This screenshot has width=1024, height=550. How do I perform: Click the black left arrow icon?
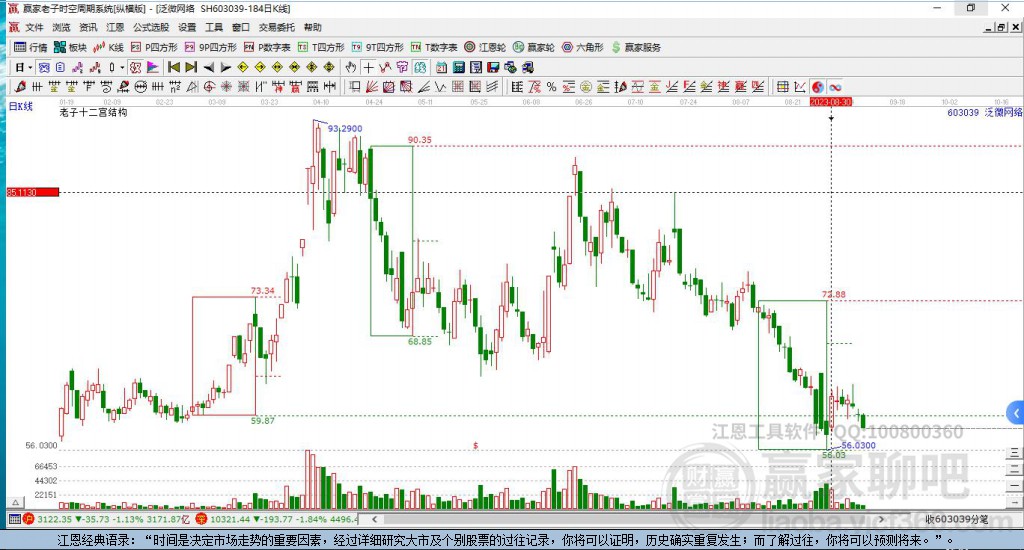209,67
